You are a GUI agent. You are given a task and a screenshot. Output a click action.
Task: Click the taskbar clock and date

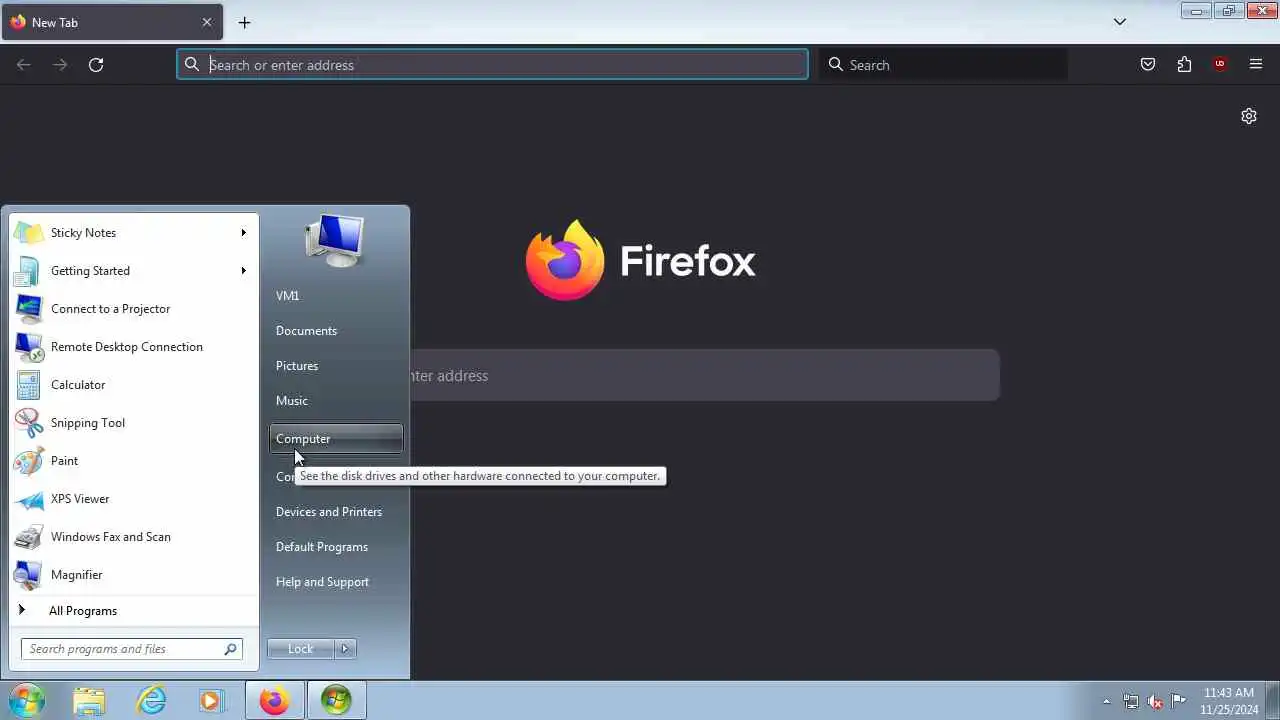[x=1229, y=701]
